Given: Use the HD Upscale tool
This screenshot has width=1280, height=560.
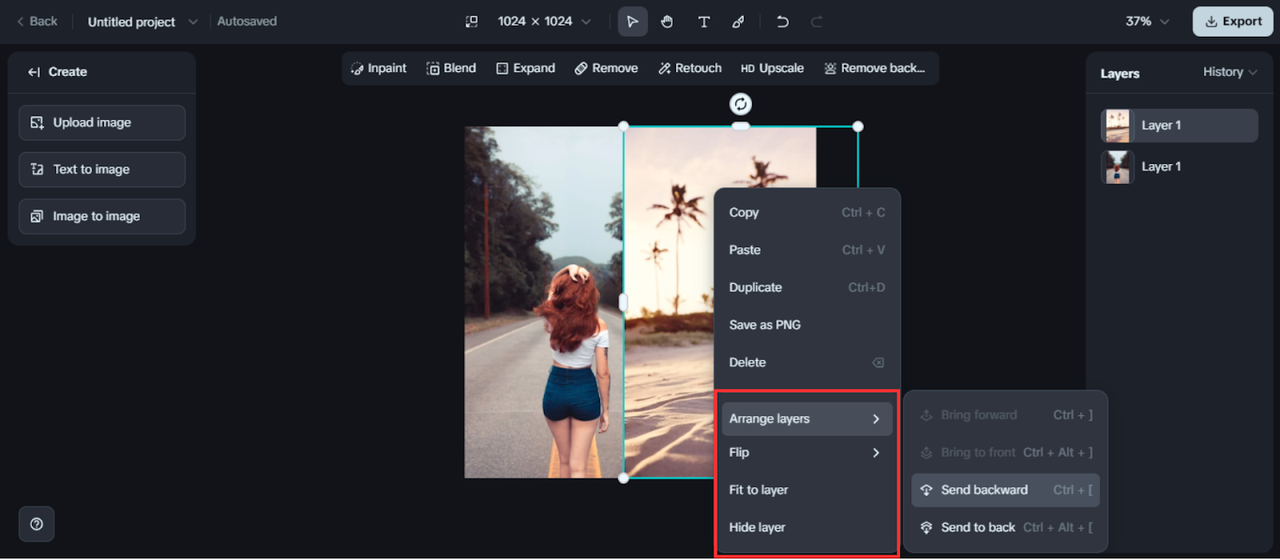Looking at the screenshot, I should (x=772, y=68).
